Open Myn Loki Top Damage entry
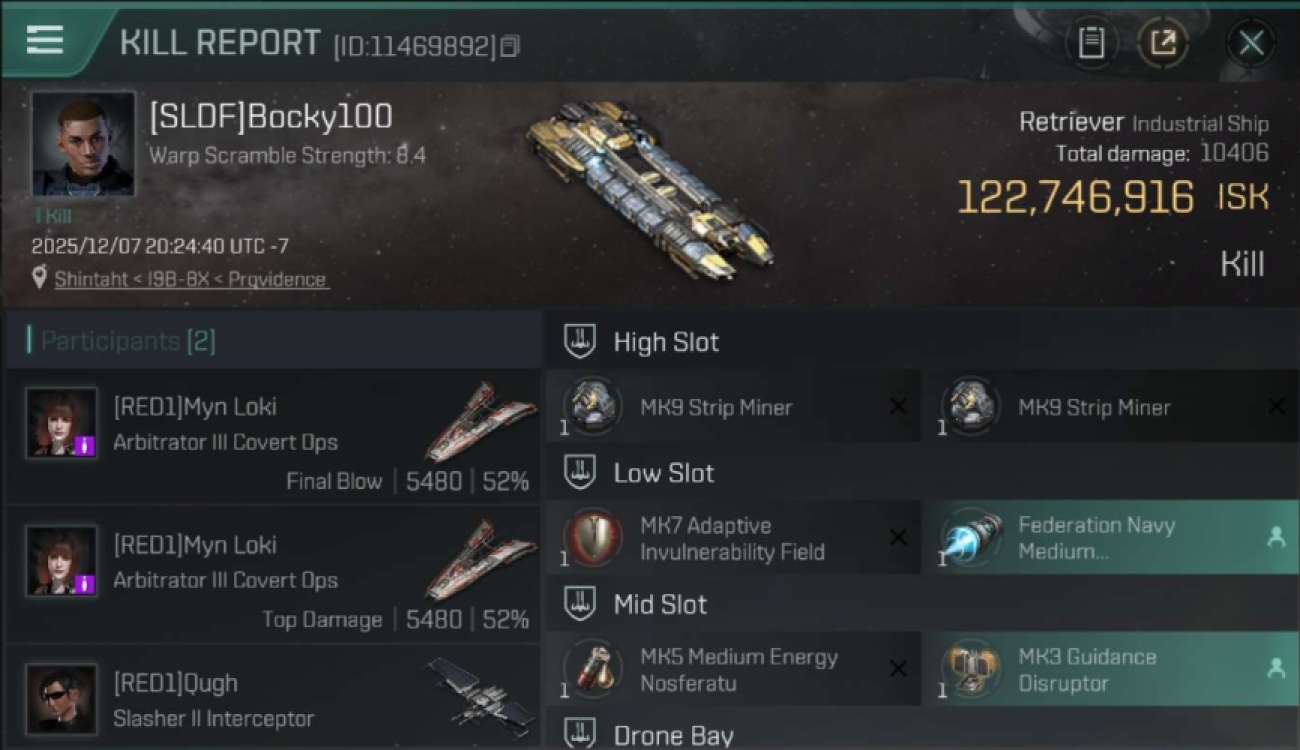 [x=272, y=574]
